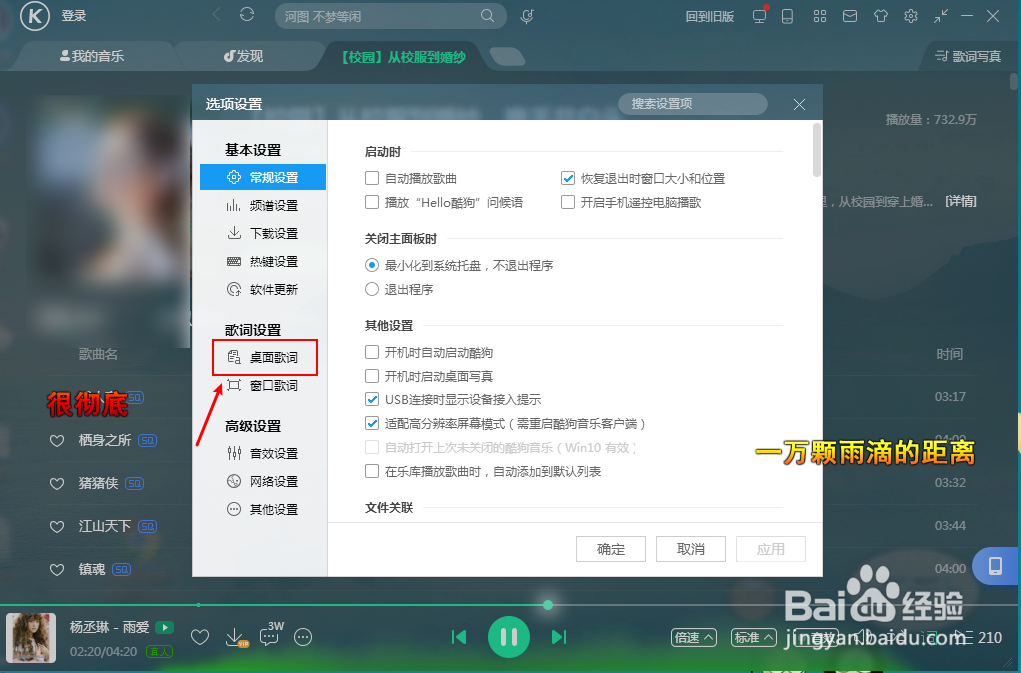The image size is (1021, 673).
Task: Open the screen icon with the red dot
Action: coord(760,16)
